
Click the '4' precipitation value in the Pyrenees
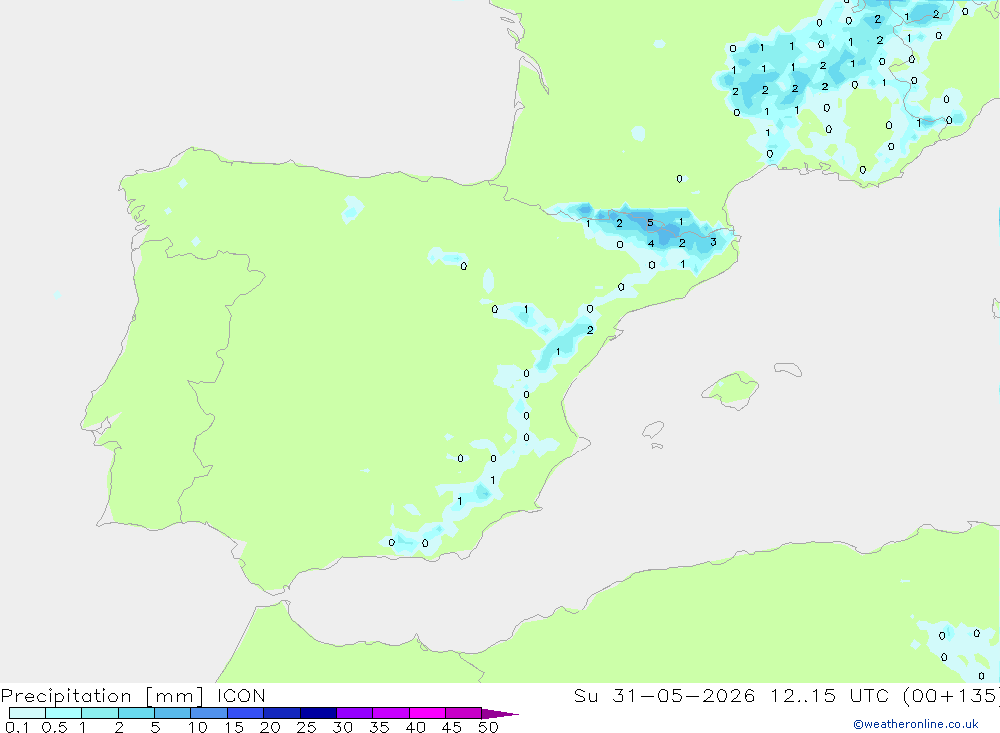click(x=651, y=243)
